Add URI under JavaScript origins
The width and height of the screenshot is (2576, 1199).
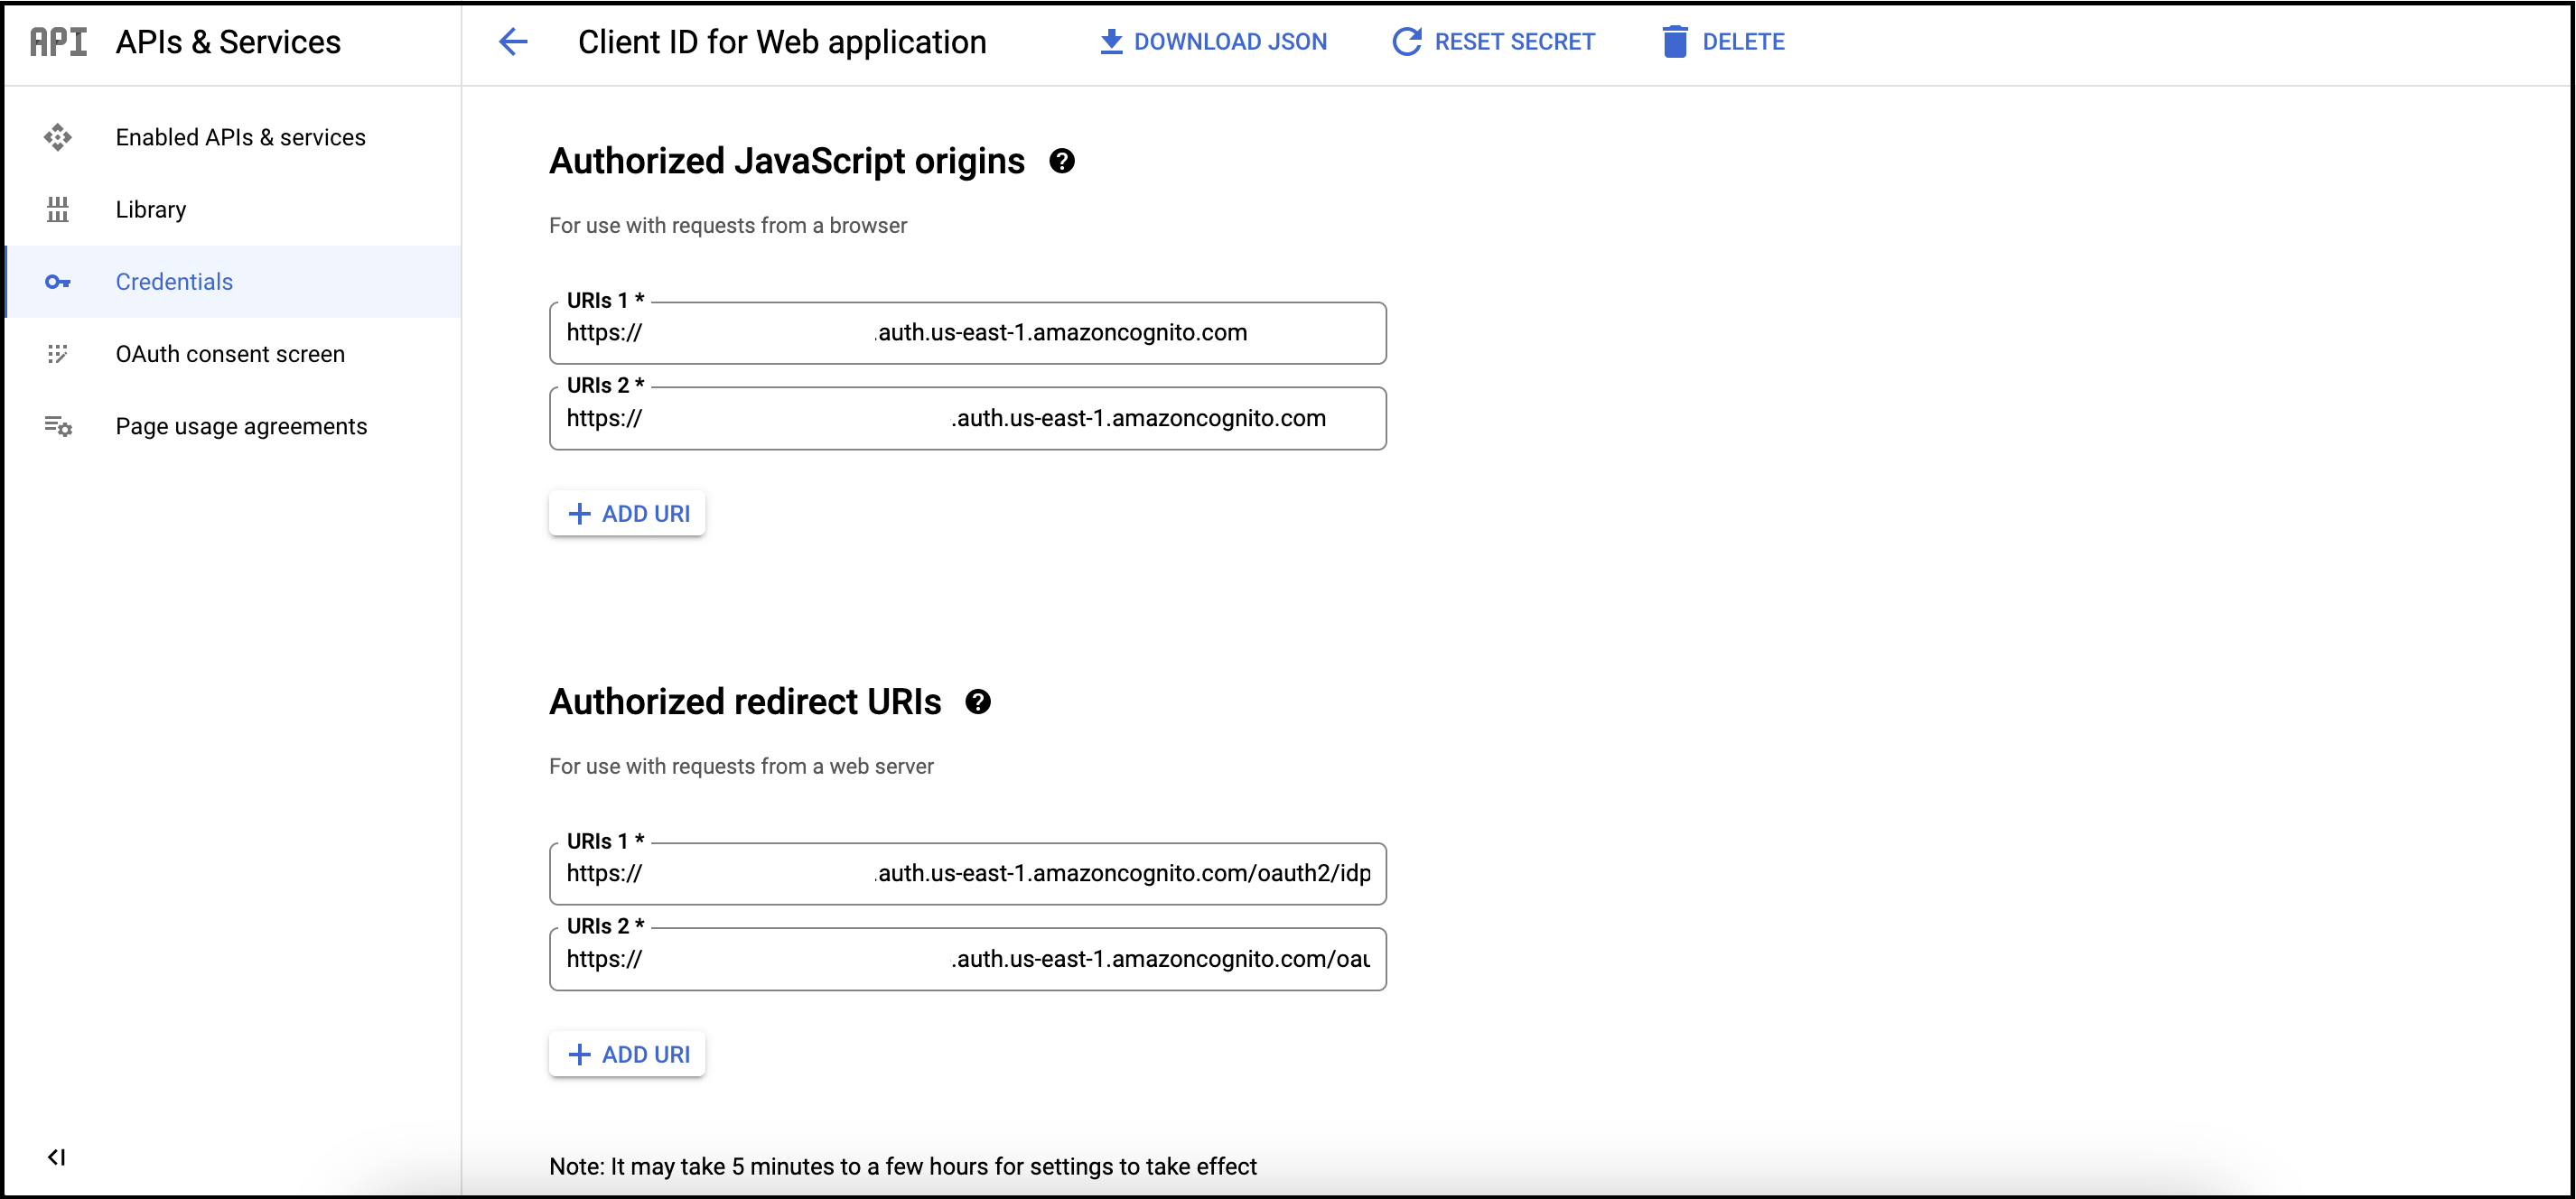(x=628, y=514)
